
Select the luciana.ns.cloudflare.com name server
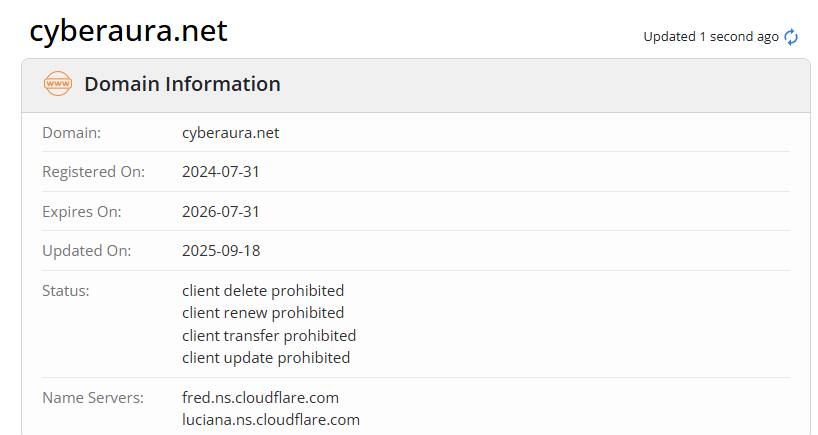(x=271, y=420)
